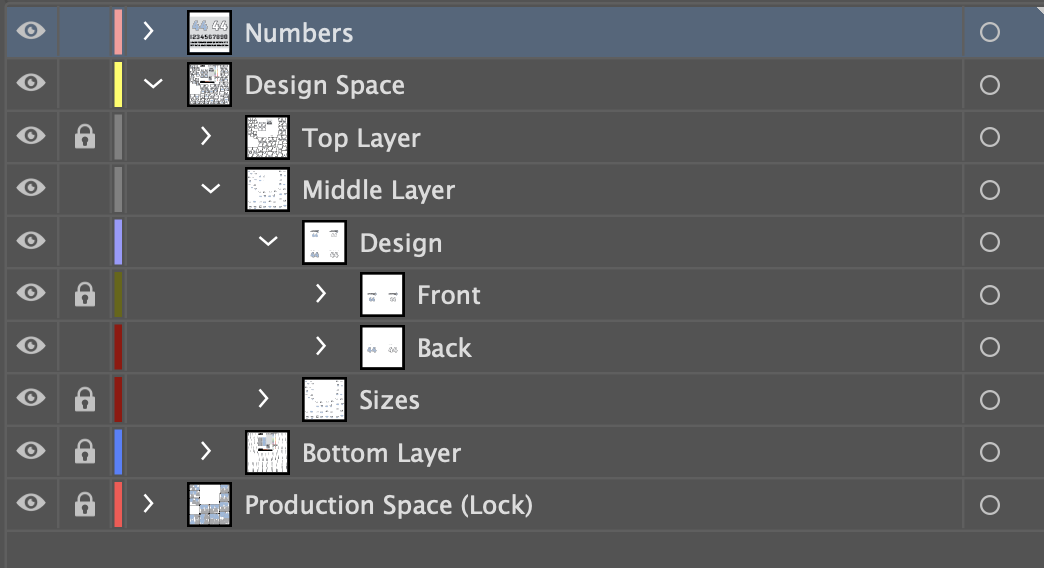Viewport: 1044px width, 568px height.
Task: Toggle visibility of the Middle Layer
Action: (31, 190)
